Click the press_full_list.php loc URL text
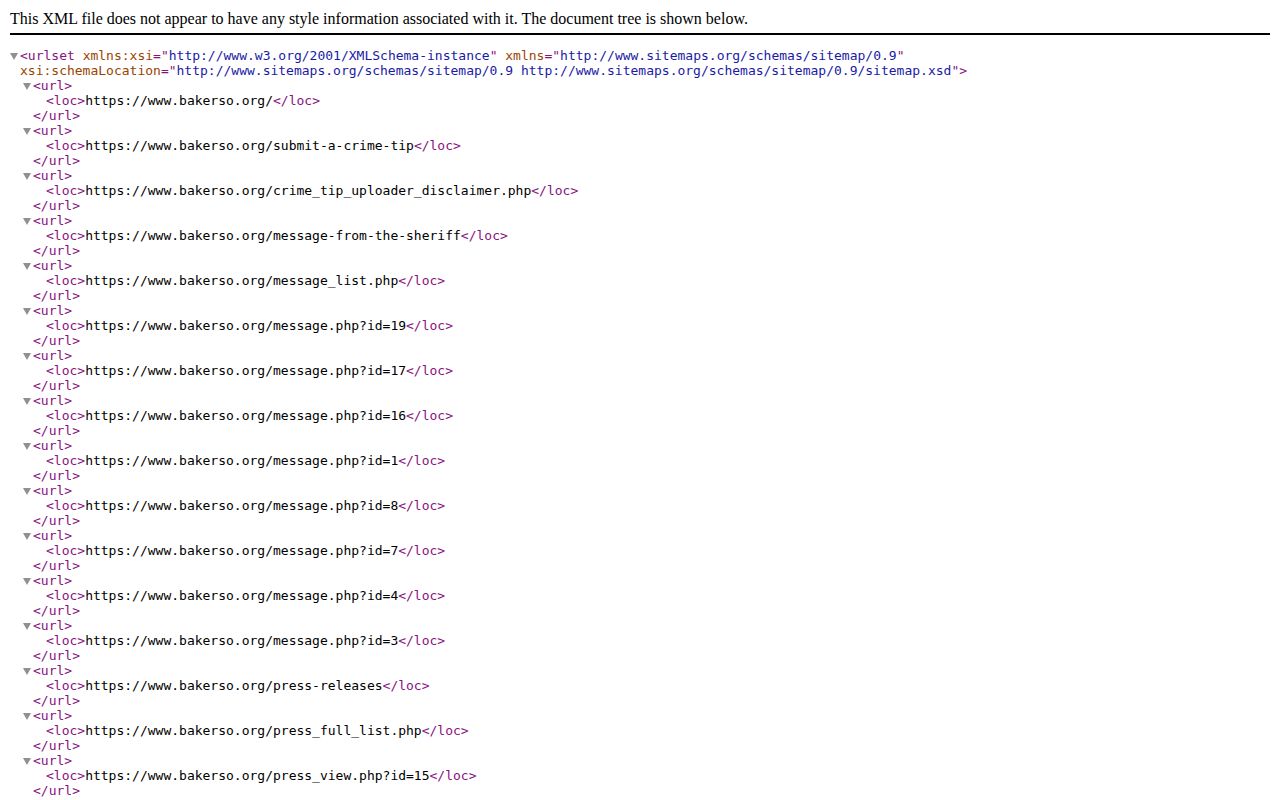This screenshot has width=1280, height=800. click(254, 731)
